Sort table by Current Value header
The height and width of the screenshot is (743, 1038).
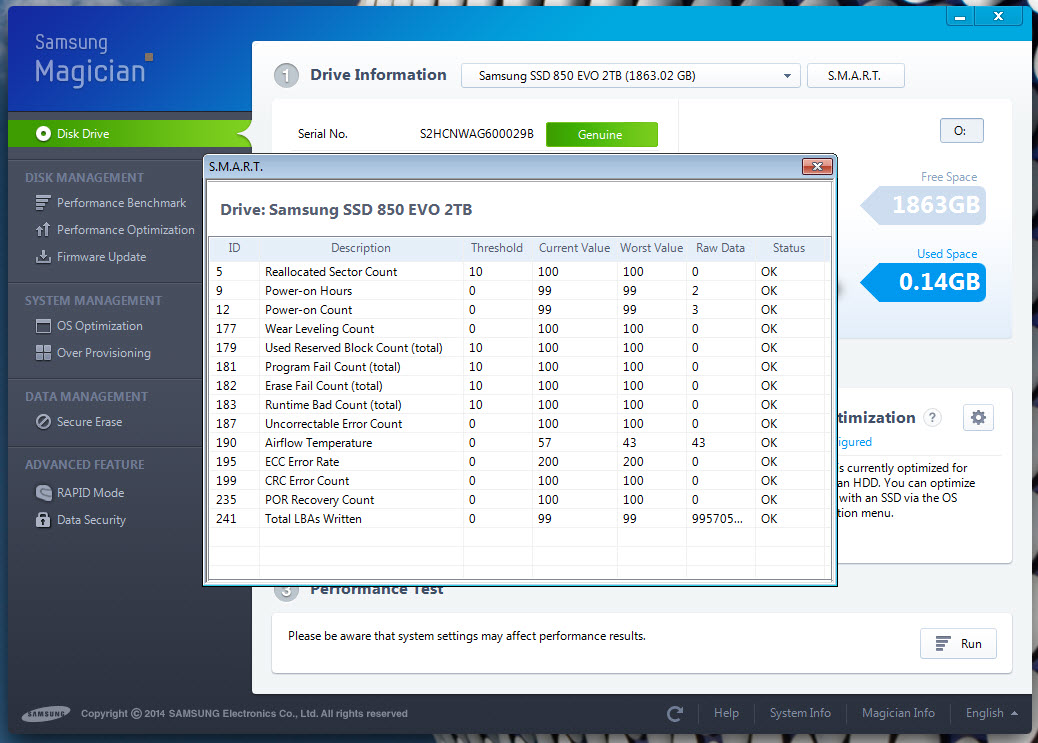[x=574, y=248]
